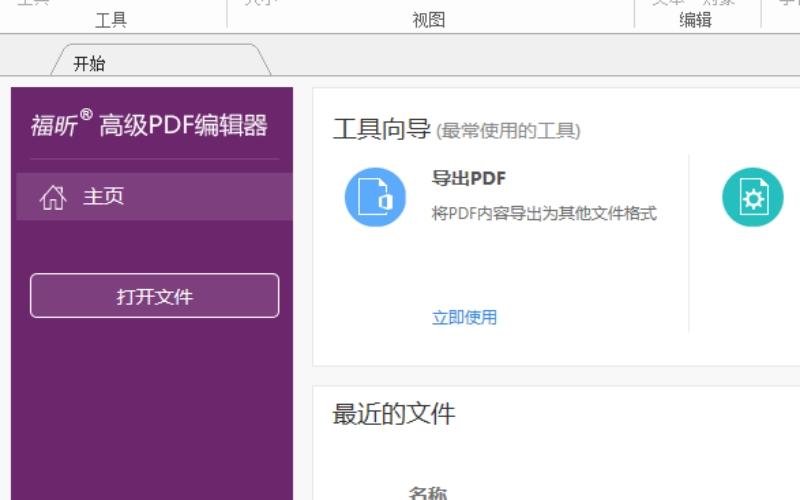The height and width of the screenshot is (500, 800).
Task: Click the 编辑 ribbon group label
Action: click(695, 20)
